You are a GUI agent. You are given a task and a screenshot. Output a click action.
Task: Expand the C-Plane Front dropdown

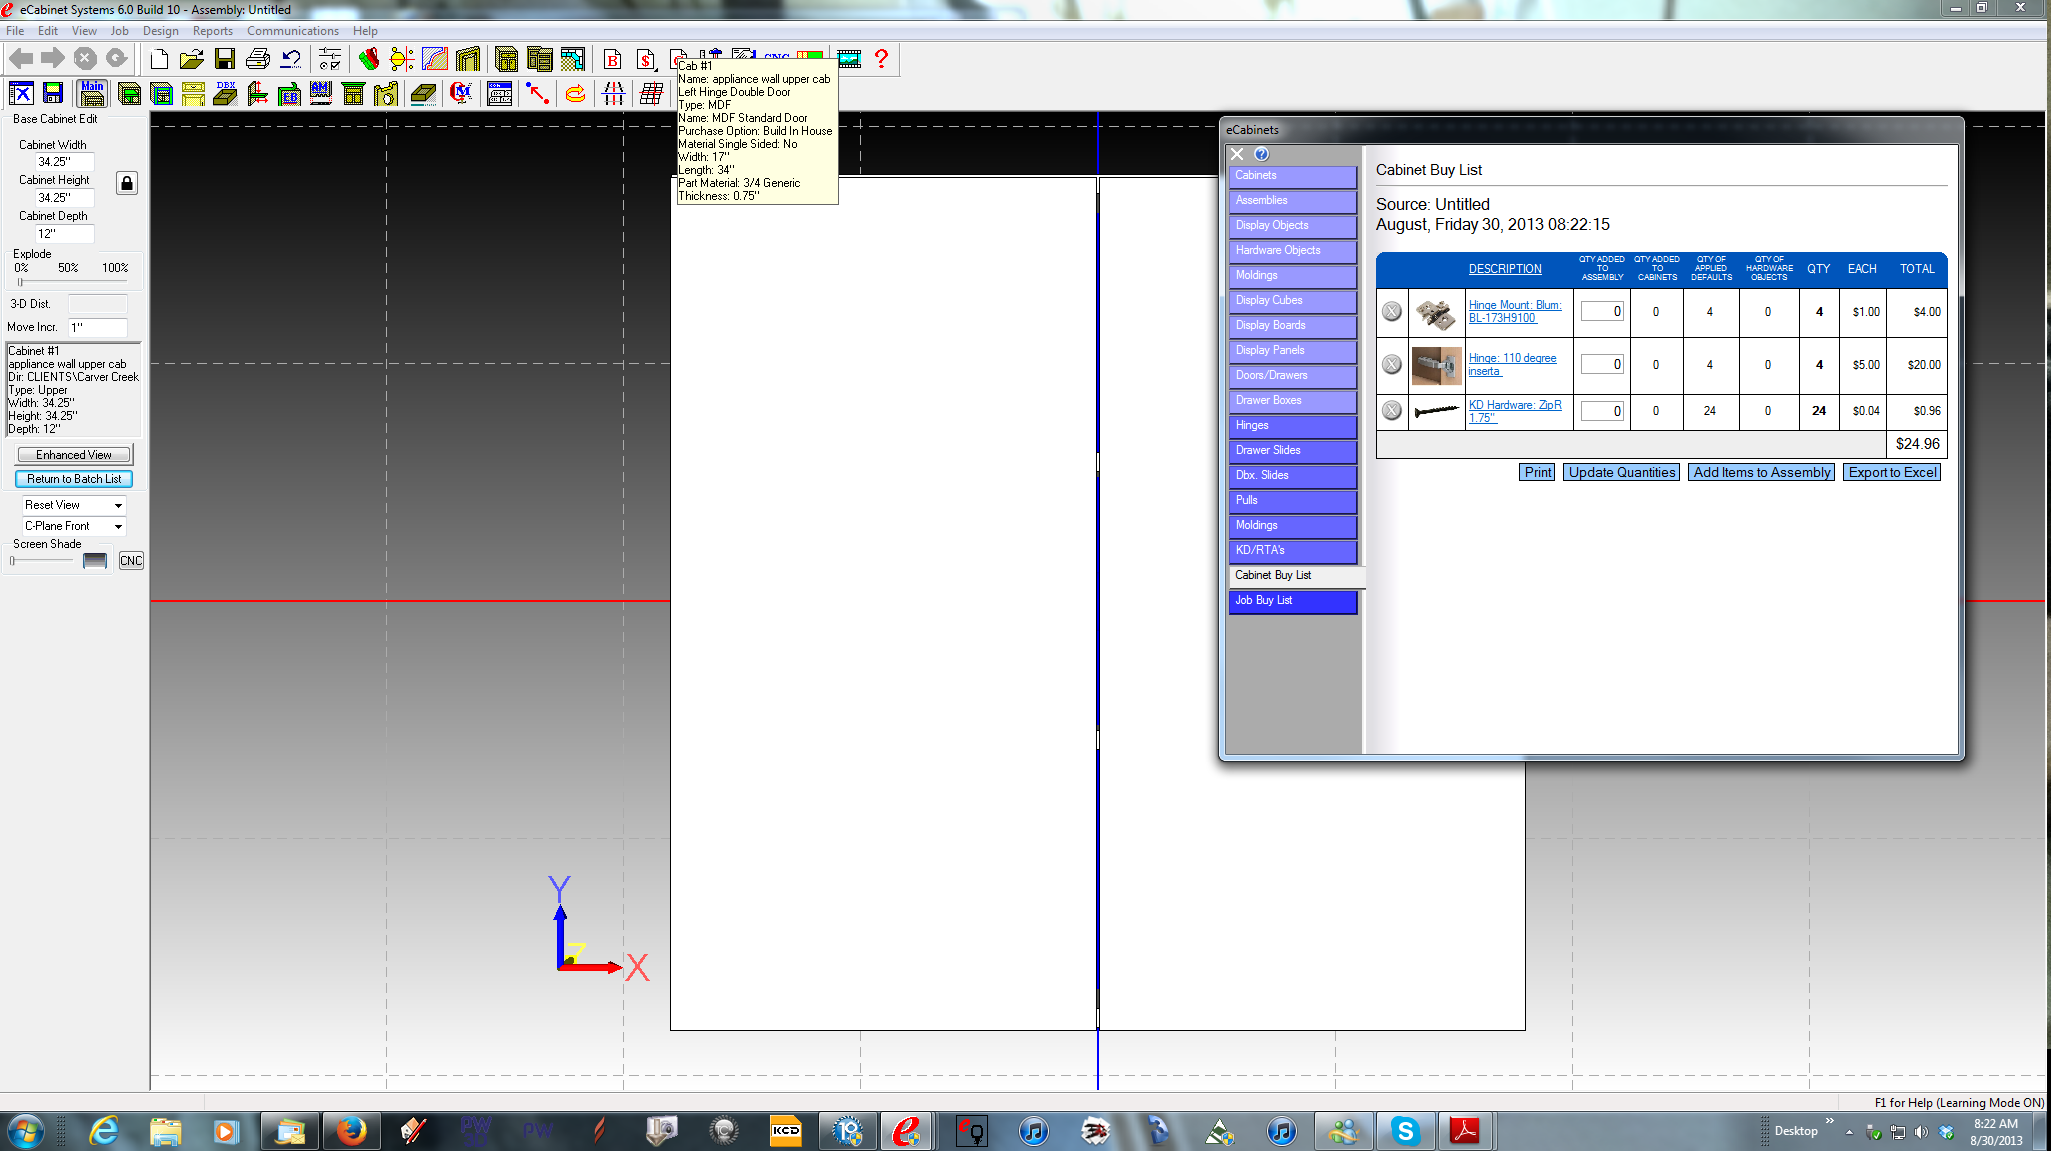click(74, 526)
